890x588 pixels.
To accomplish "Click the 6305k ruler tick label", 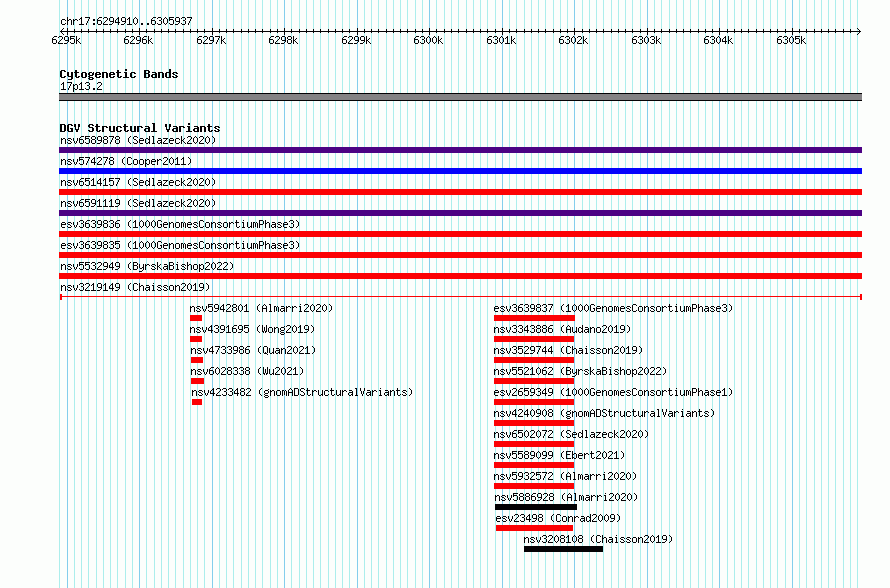I will click(x=791, y=40).
